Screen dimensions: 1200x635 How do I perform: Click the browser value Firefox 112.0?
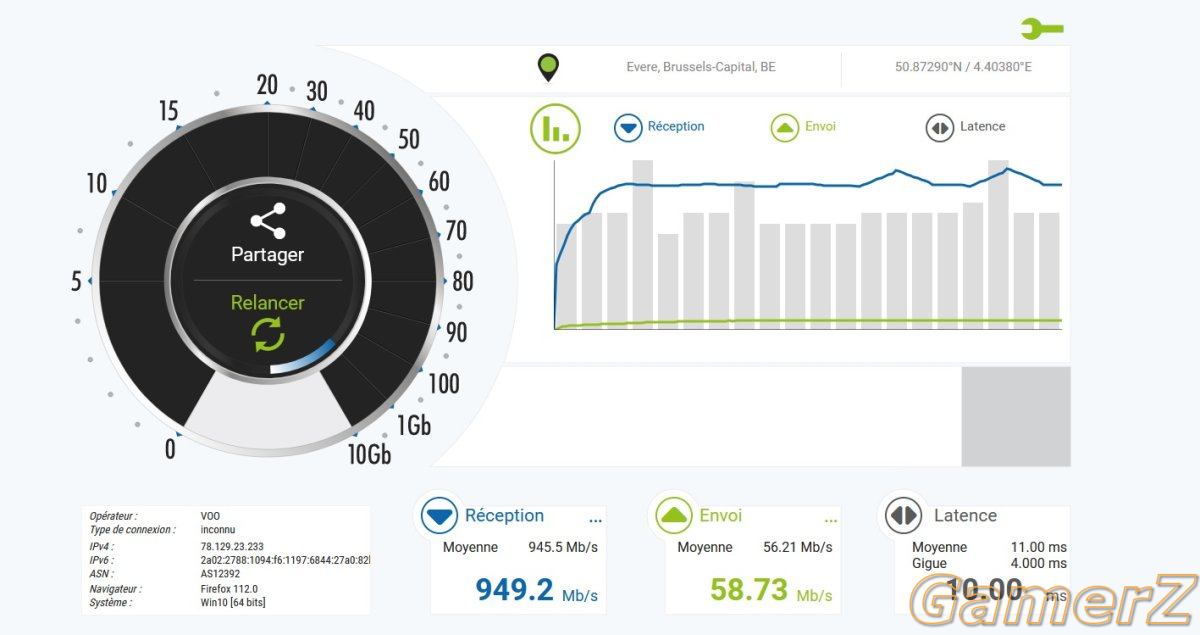[229, 590]
